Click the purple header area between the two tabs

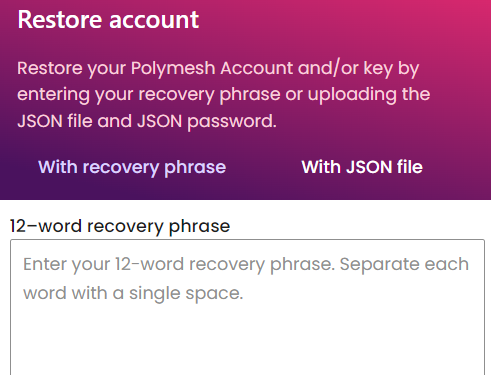[x=264, y=167]
